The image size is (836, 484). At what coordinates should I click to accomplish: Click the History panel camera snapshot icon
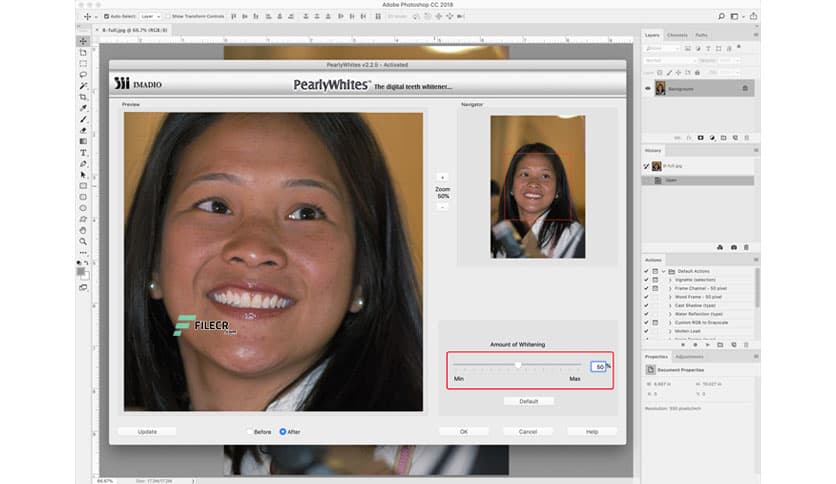click(734, 247)
